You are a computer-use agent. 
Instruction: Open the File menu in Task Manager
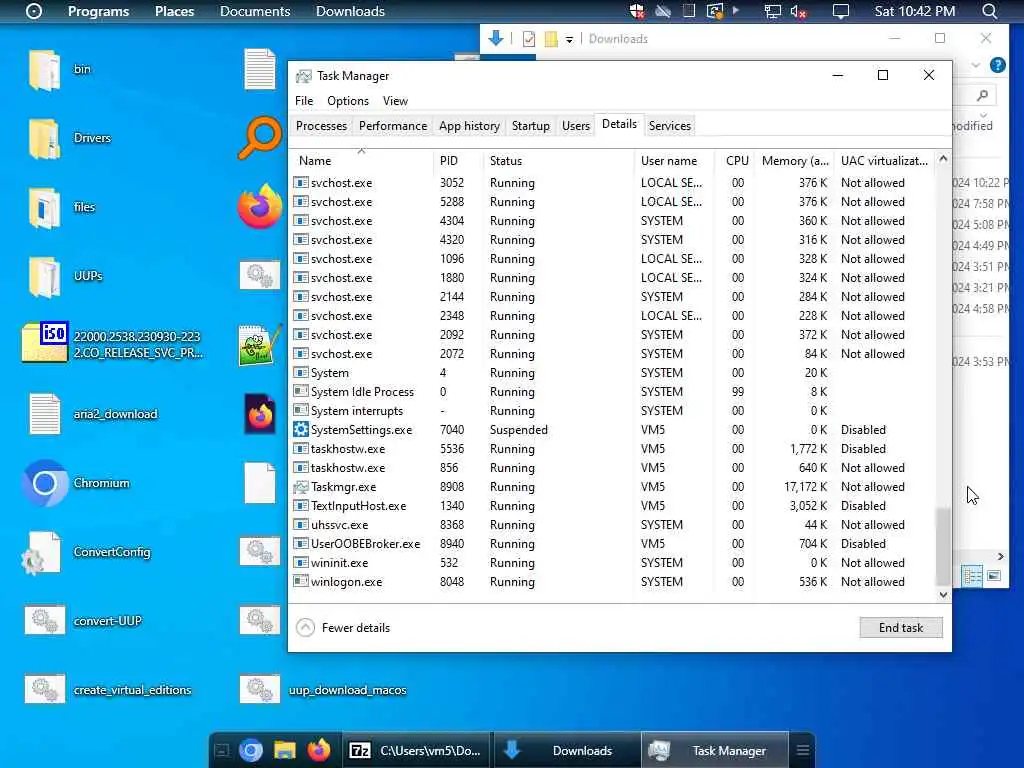304,101
